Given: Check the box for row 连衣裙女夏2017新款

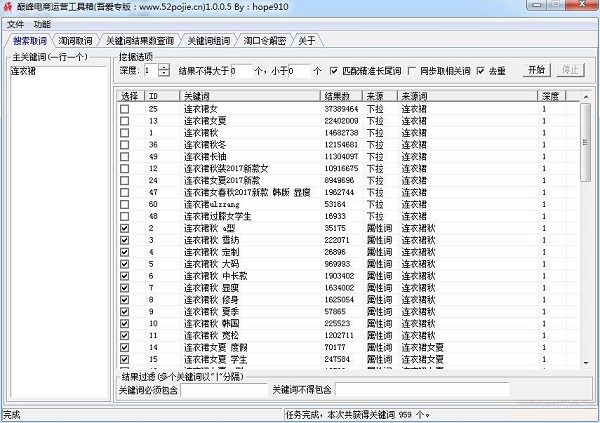Looking at the screenshot, I should point(124,180).
